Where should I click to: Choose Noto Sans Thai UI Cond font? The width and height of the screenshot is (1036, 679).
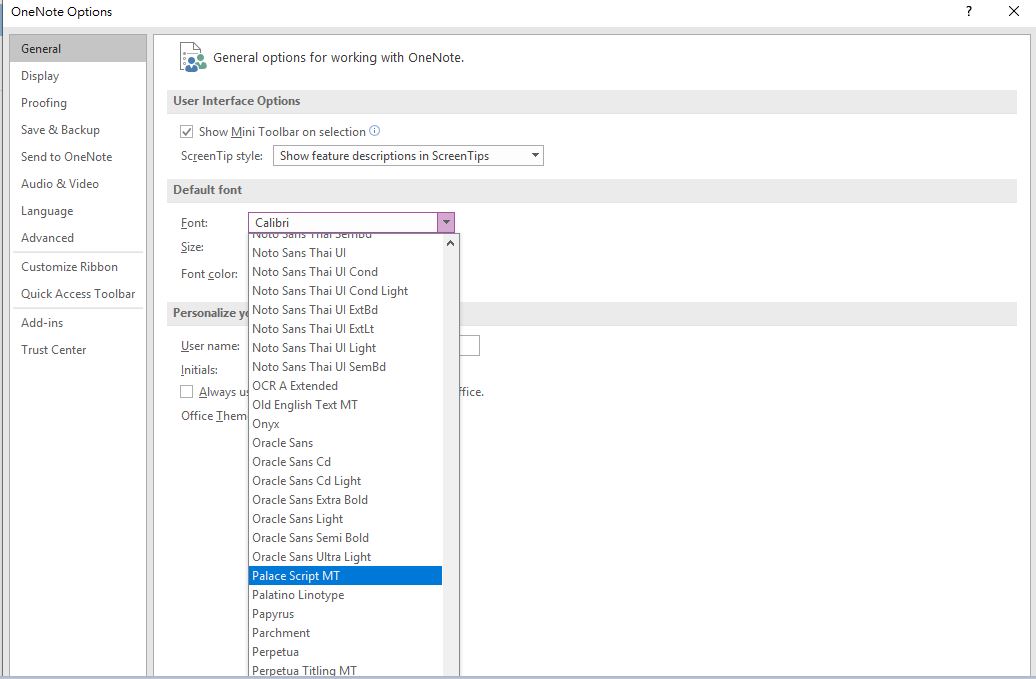coord(346,272)
